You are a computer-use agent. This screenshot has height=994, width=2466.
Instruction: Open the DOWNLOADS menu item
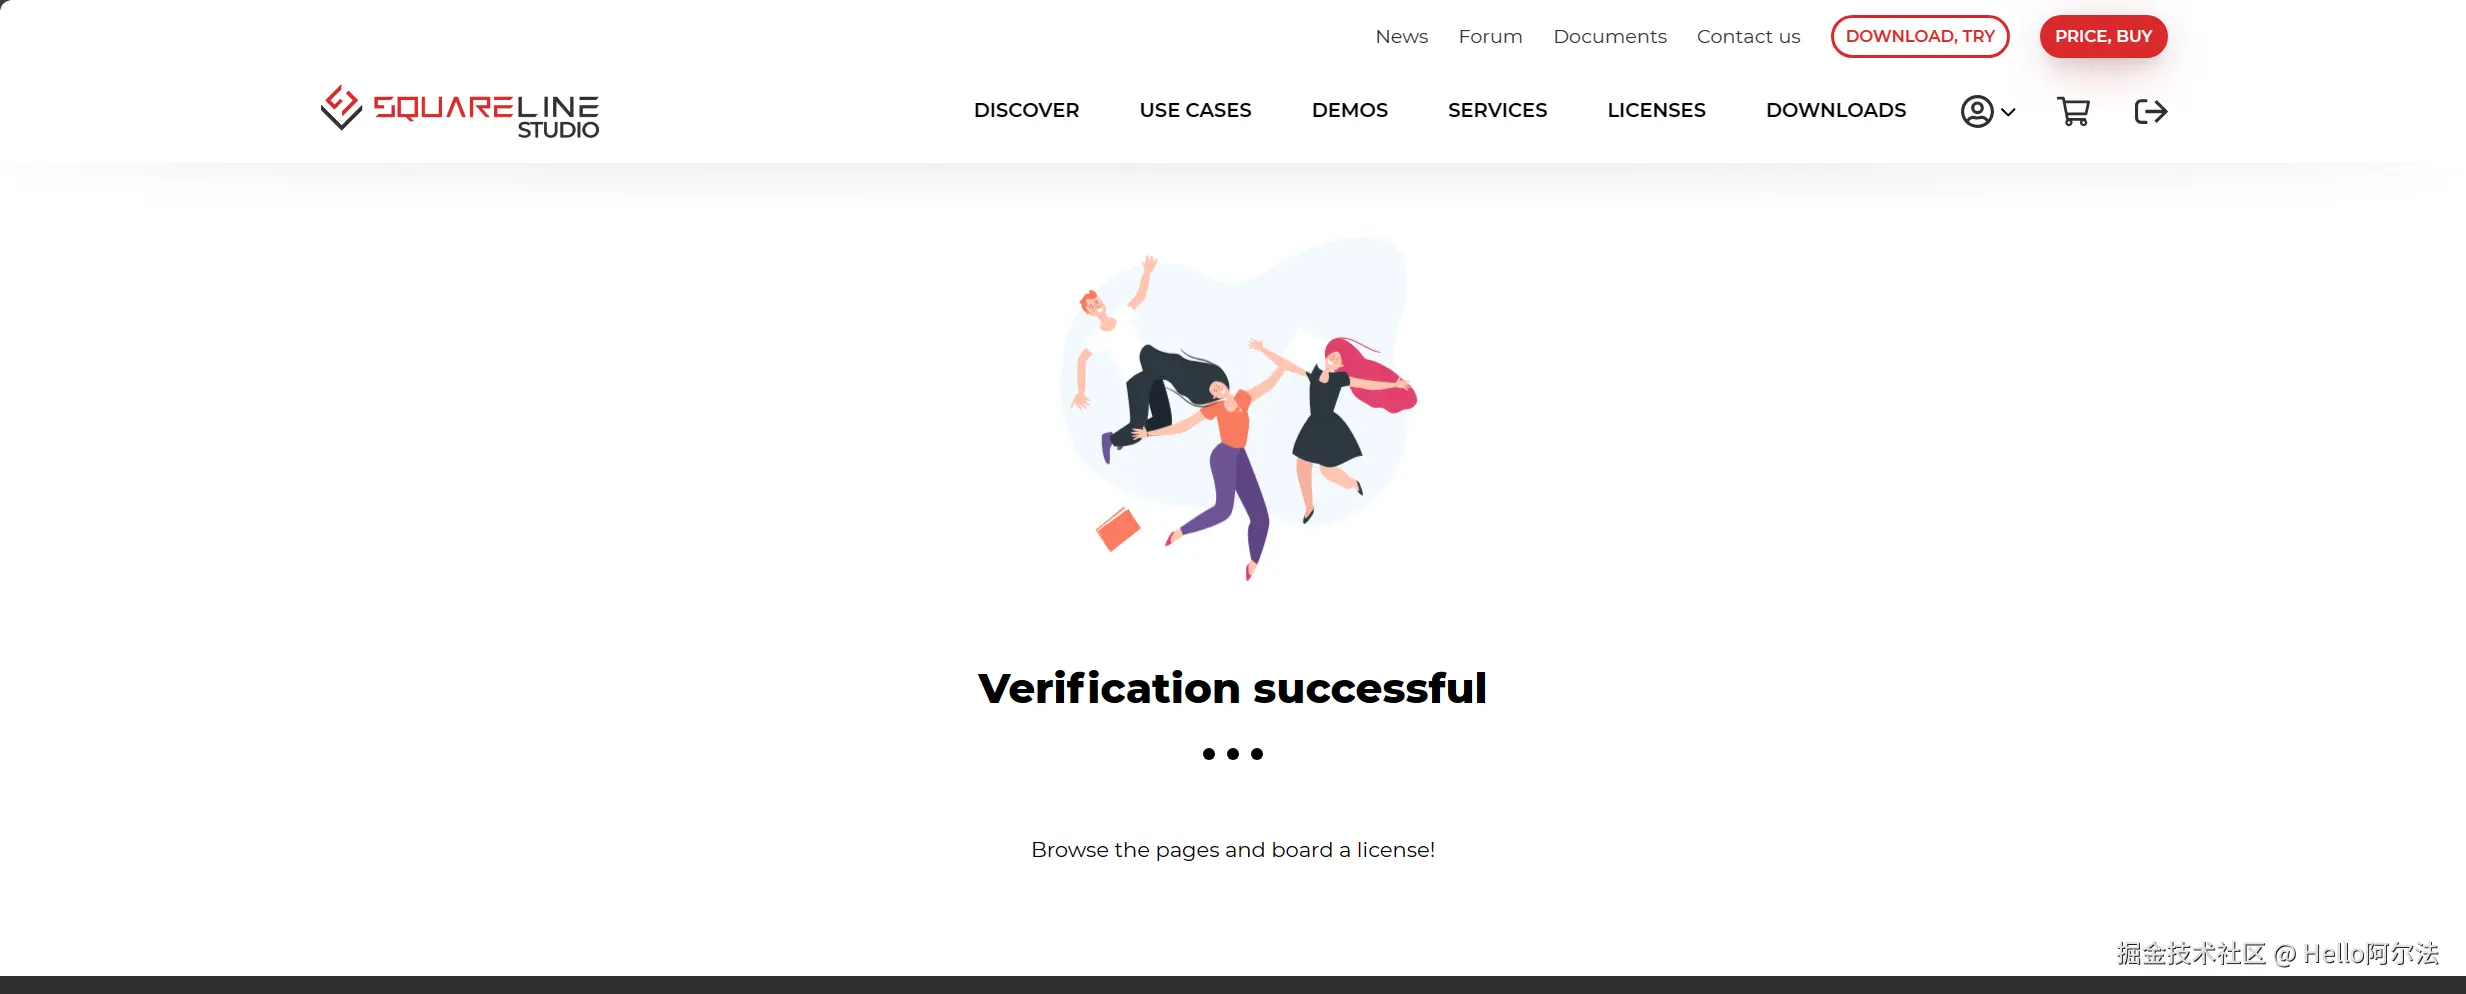tap(1836, 110)
